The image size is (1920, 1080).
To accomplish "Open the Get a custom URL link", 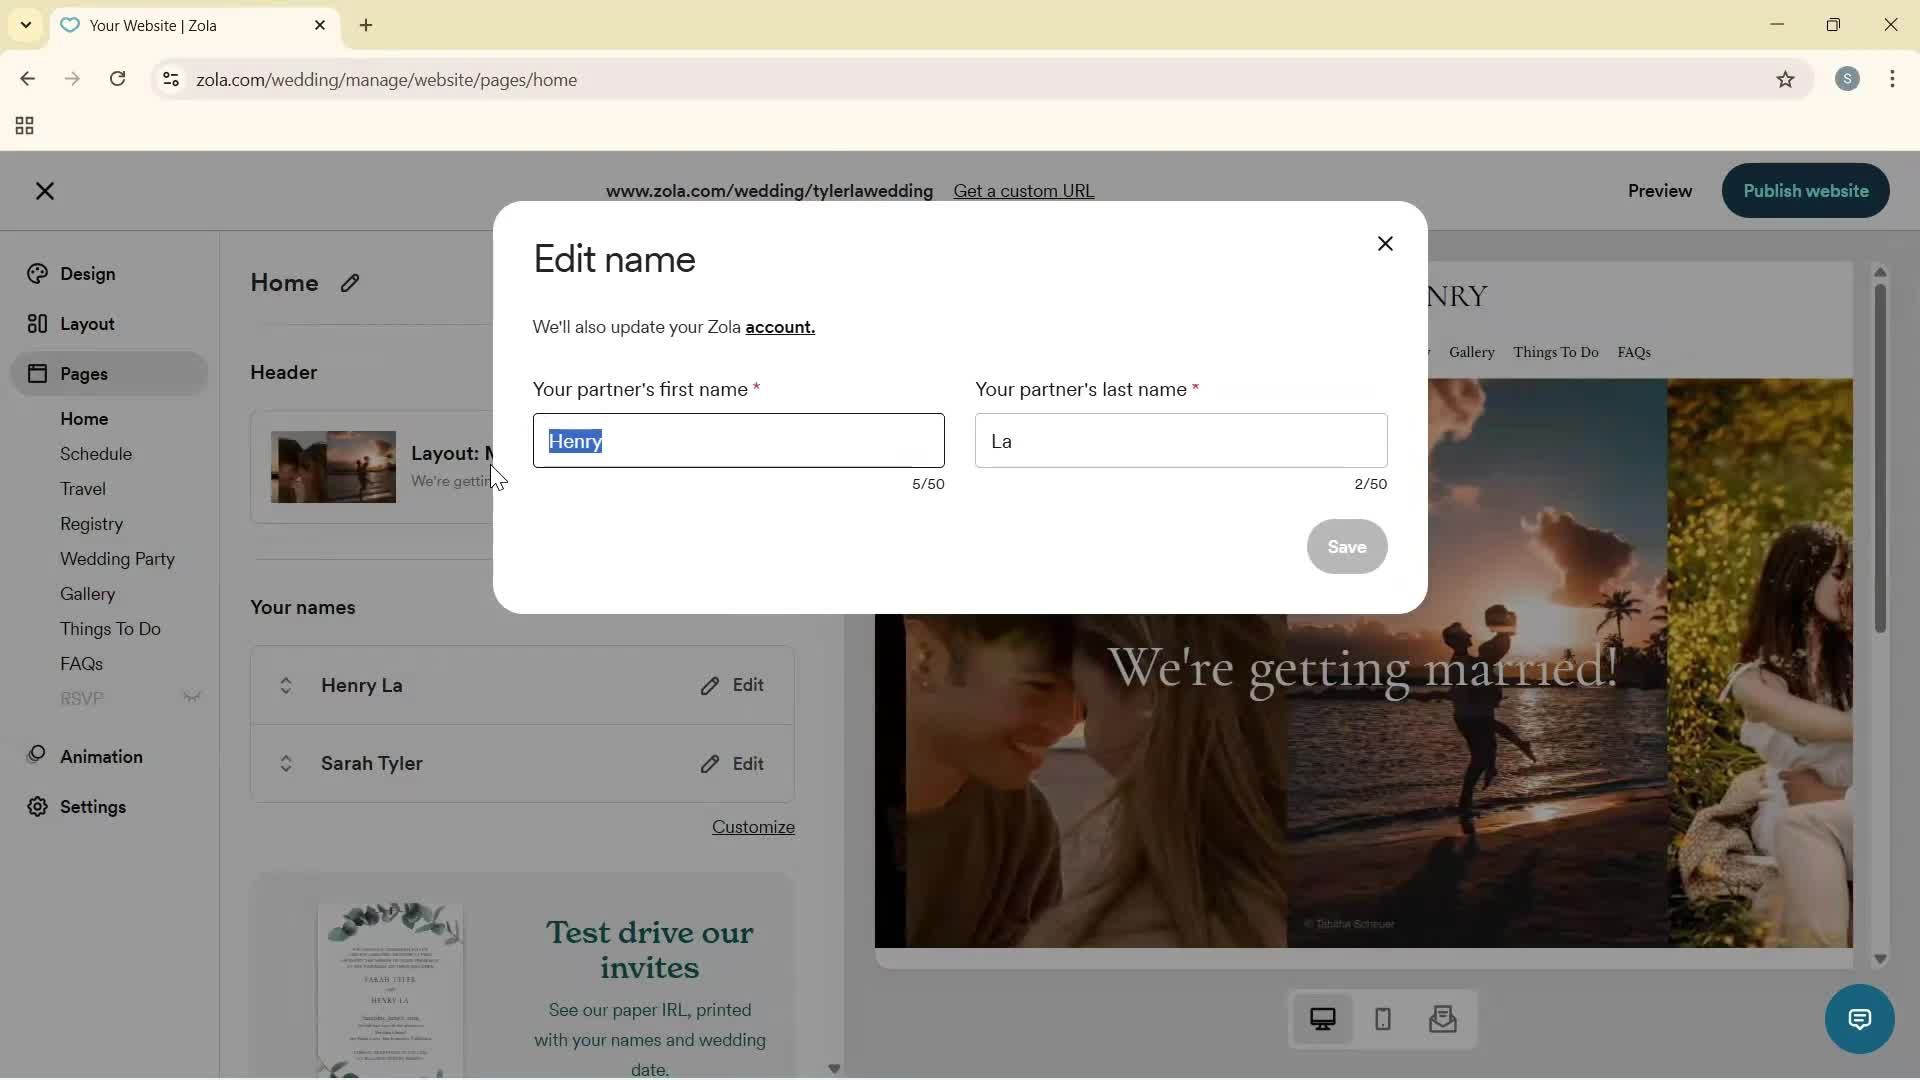I will (1024, 191).
